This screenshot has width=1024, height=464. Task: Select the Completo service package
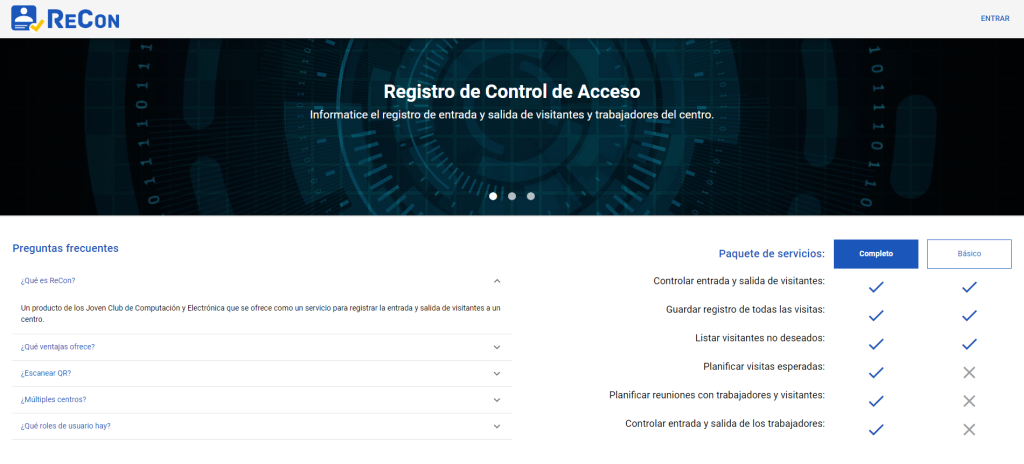(x=876, y=254)
